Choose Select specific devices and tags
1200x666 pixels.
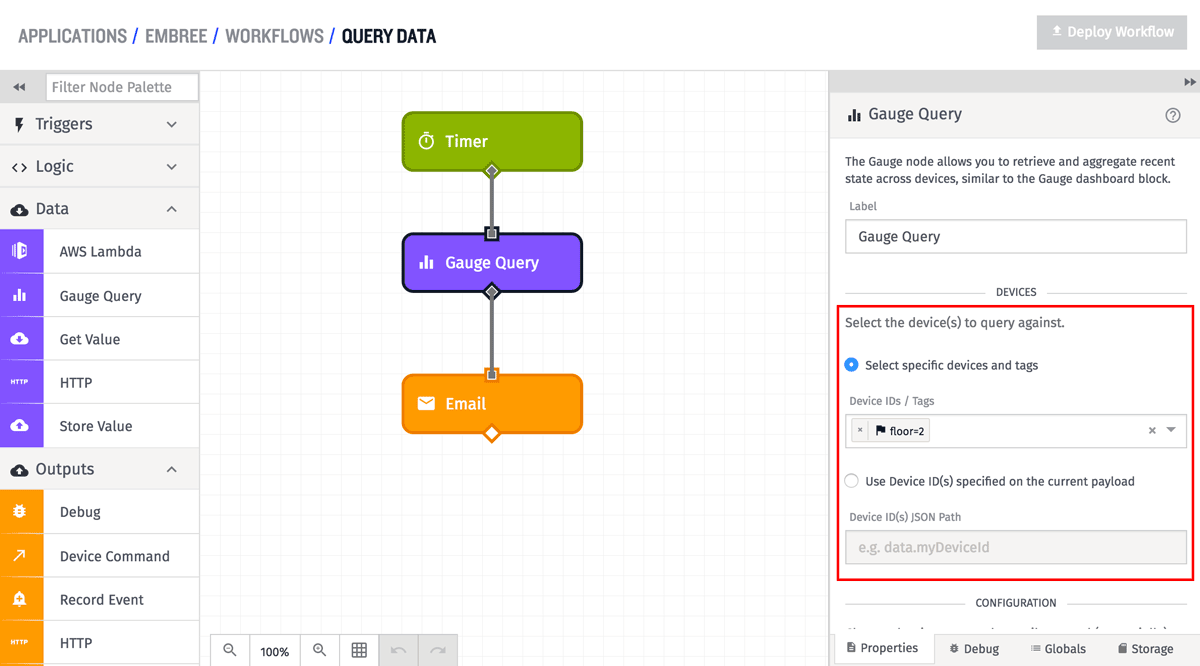click(x=851, y=365)
